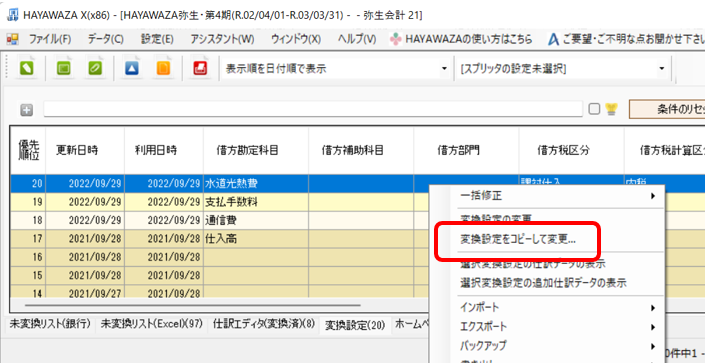705x363 pixels.
Task: Click the light bulb icon near filter
Action: 611,109
